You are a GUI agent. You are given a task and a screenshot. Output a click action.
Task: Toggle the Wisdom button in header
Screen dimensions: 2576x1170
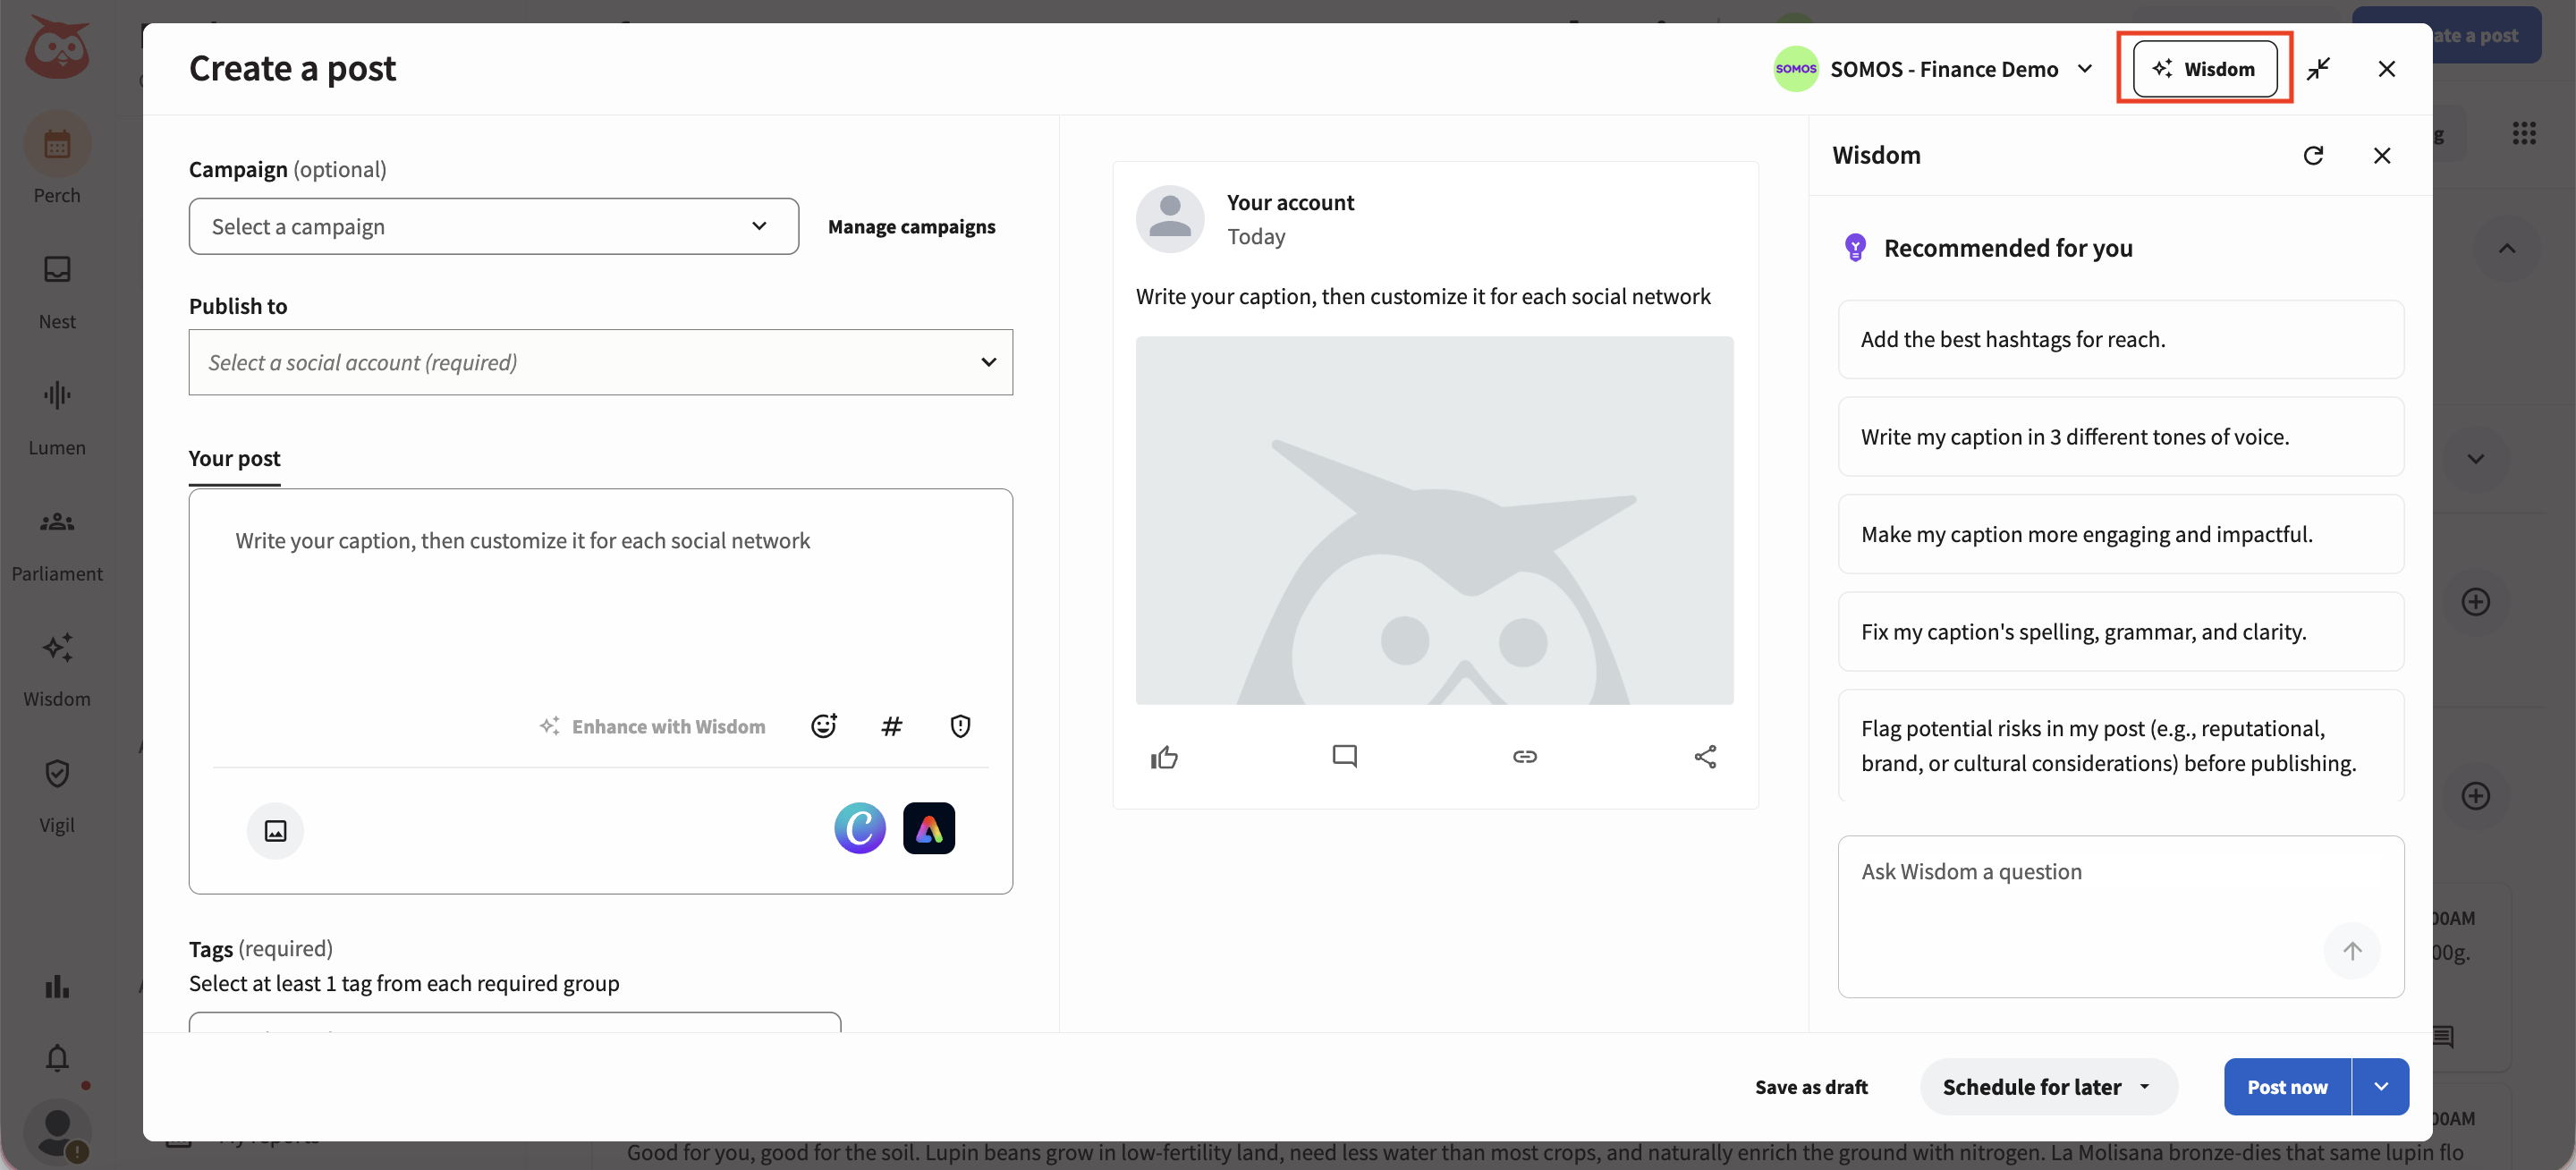[x=2205, y=69]
